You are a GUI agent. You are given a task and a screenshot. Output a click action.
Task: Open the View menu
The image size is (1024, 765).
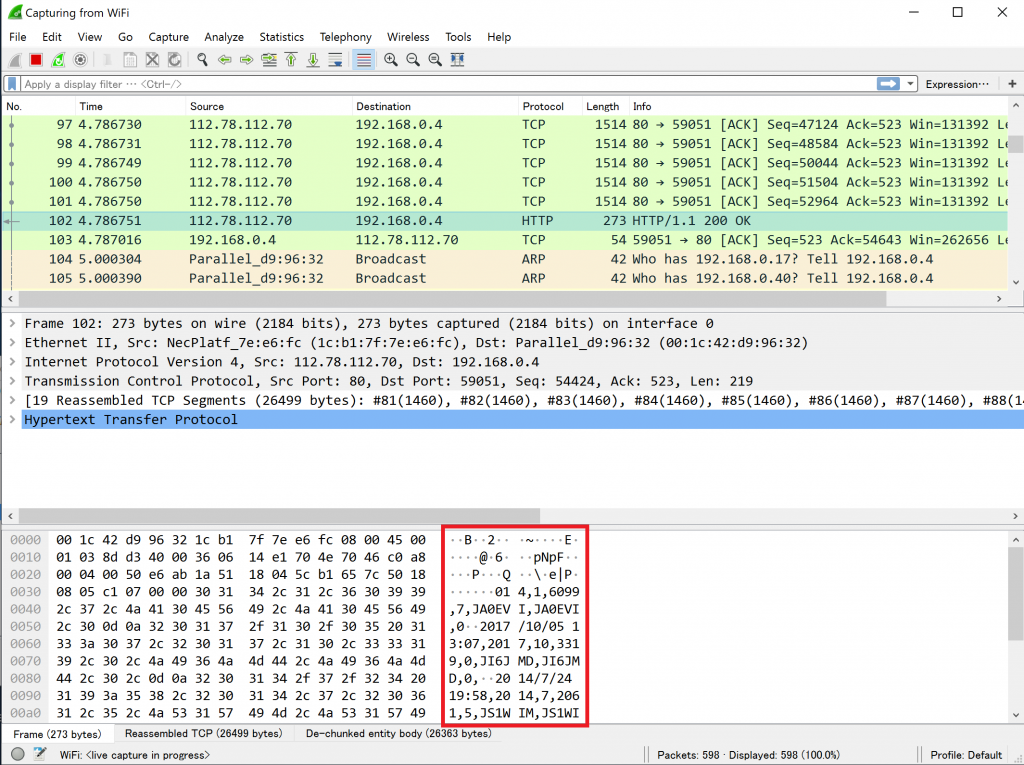(89, 37)
